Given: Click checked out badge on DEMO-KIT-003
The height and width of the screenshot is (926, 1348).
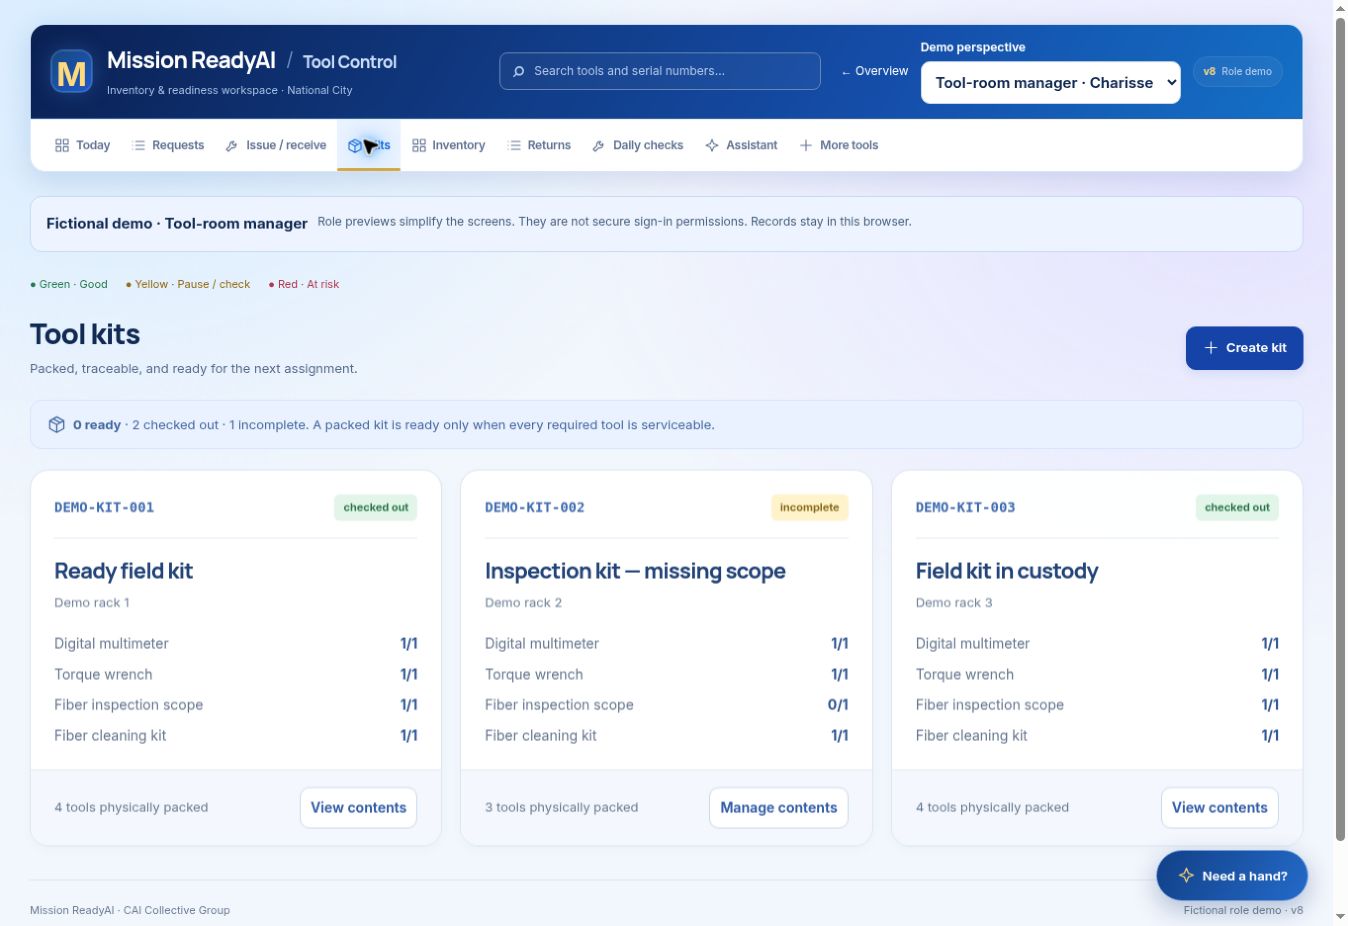Looking at the screenshot, I should click(1237, 507).
